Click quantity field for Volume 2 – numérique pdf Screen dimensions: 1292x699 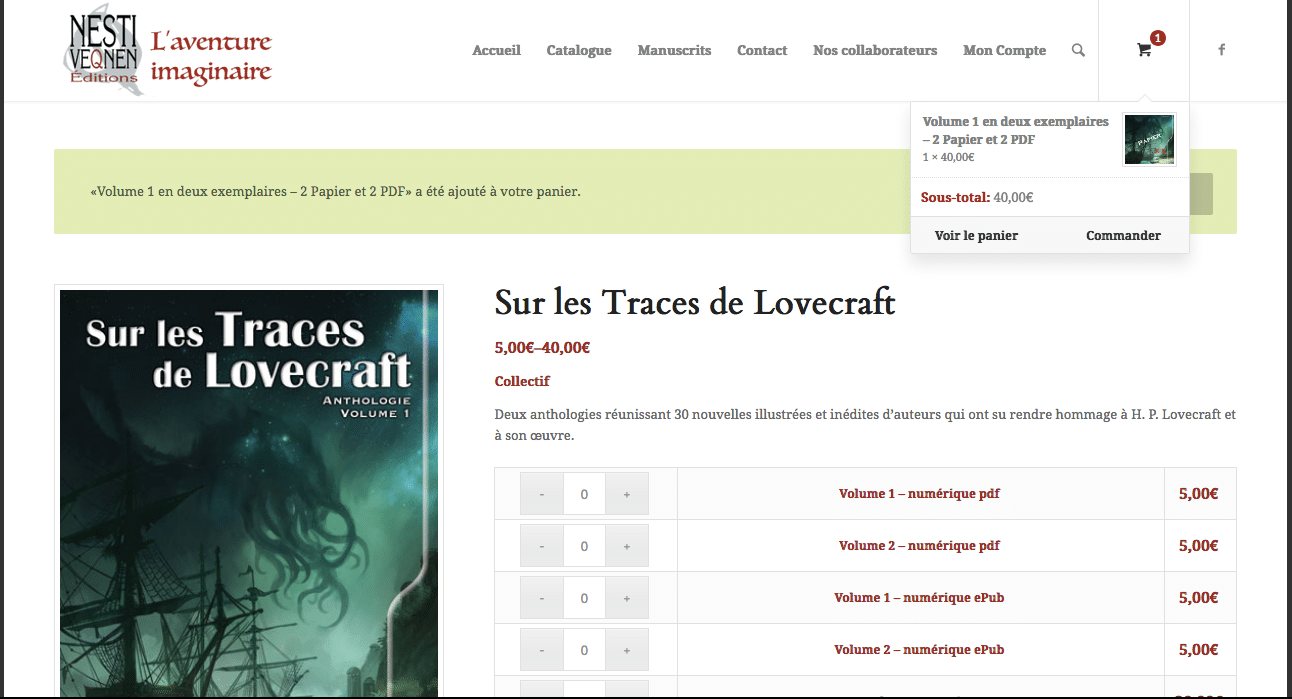[x=584, y=546]
